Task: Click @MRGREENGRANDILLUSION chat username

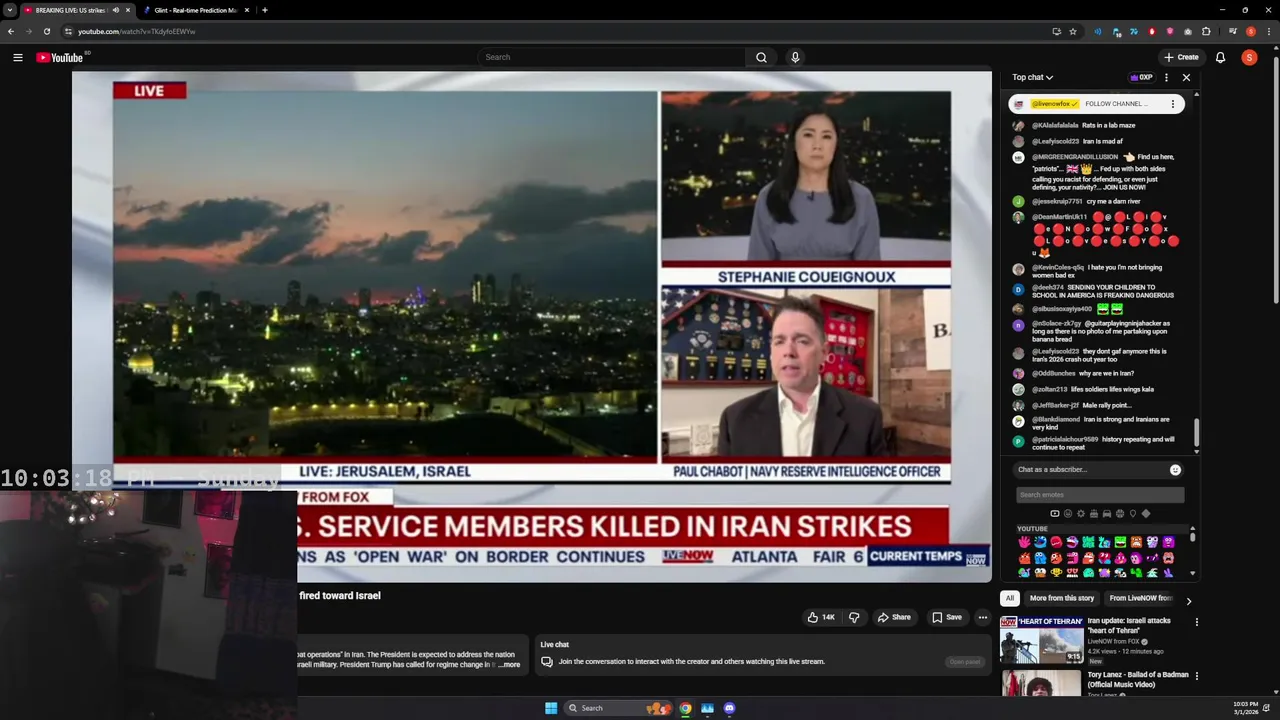Action: click(x=1075, y=157)
